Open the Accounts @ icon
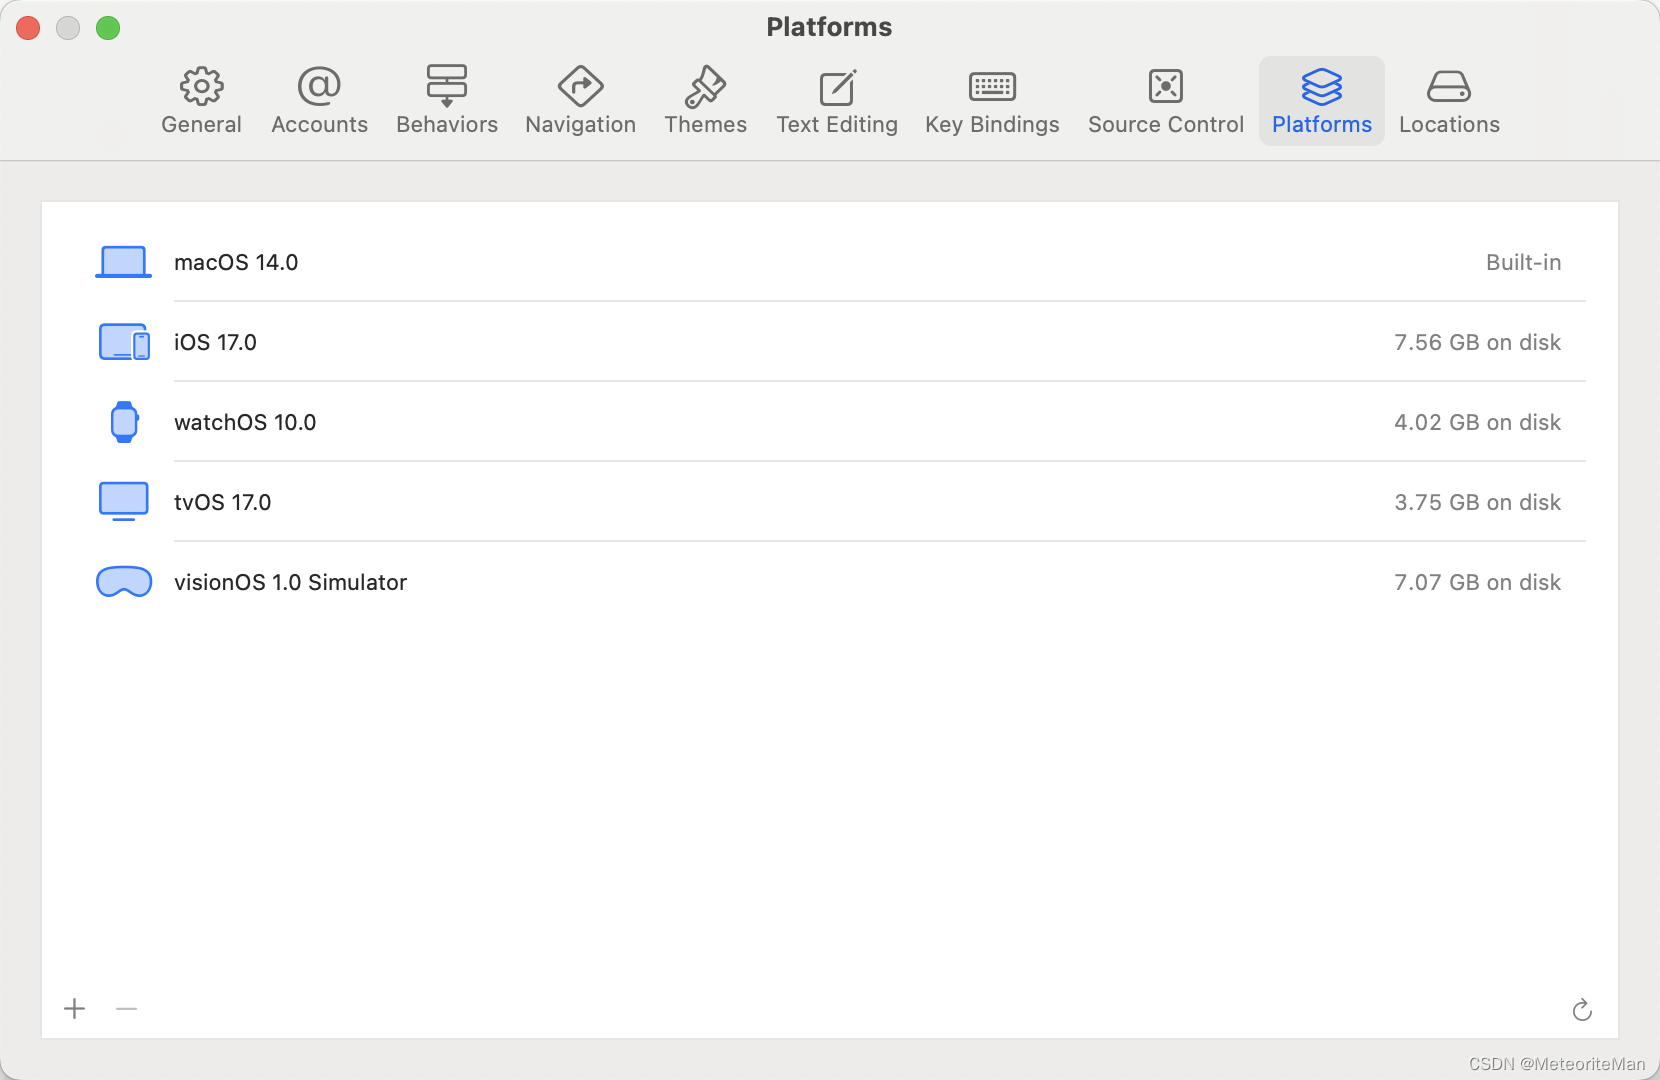Screen dimensions: 1660x1080 click(319, 87)
